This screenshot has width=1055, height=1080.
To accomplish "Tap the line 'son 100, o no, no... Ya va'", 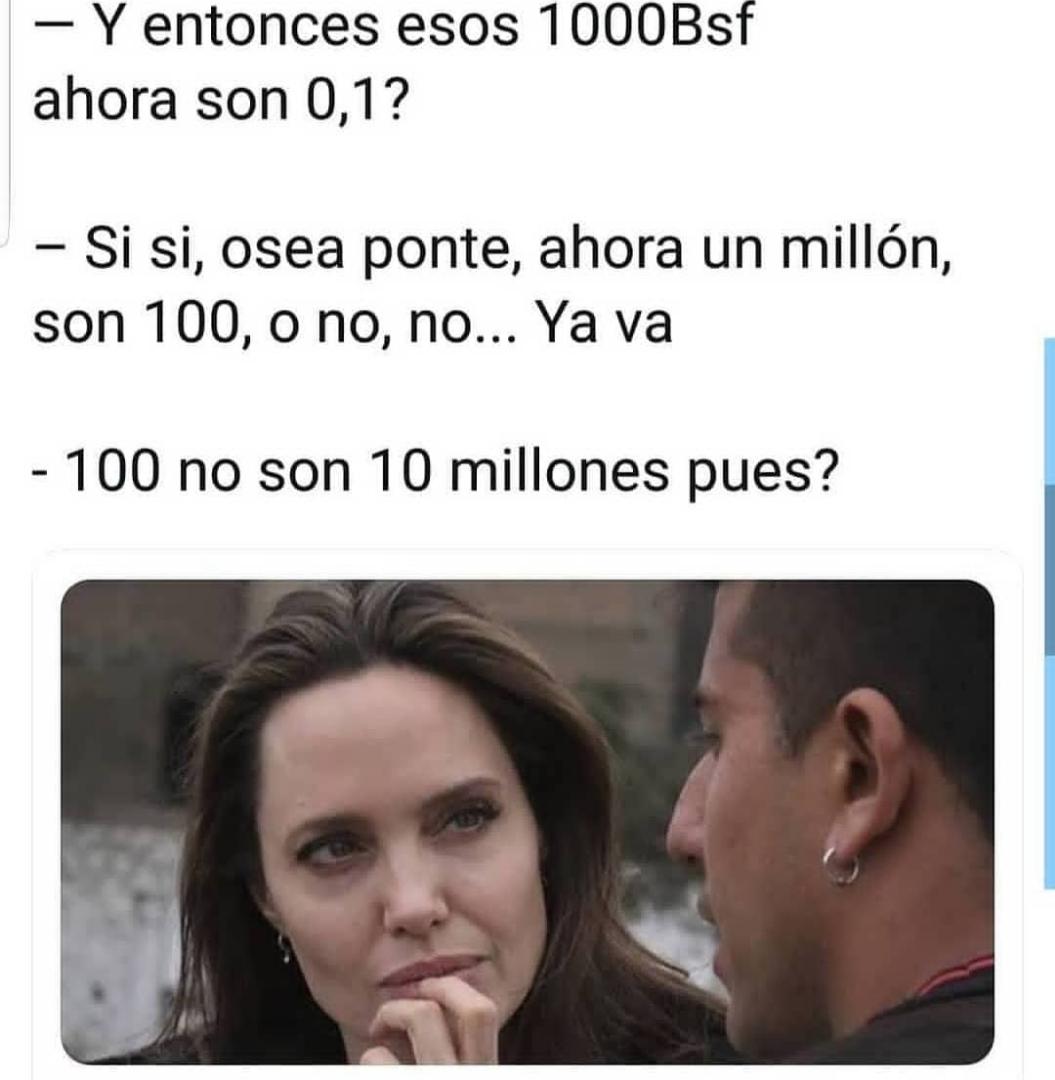I will click(x=353, y=323).
